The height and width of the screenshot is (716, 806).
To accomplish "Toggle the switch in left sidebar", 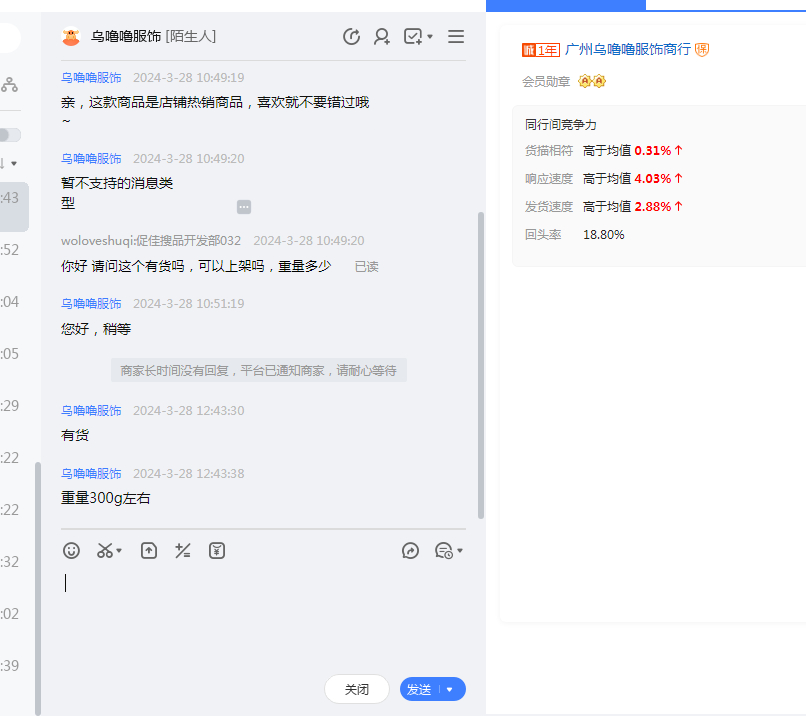I will 9,135.
